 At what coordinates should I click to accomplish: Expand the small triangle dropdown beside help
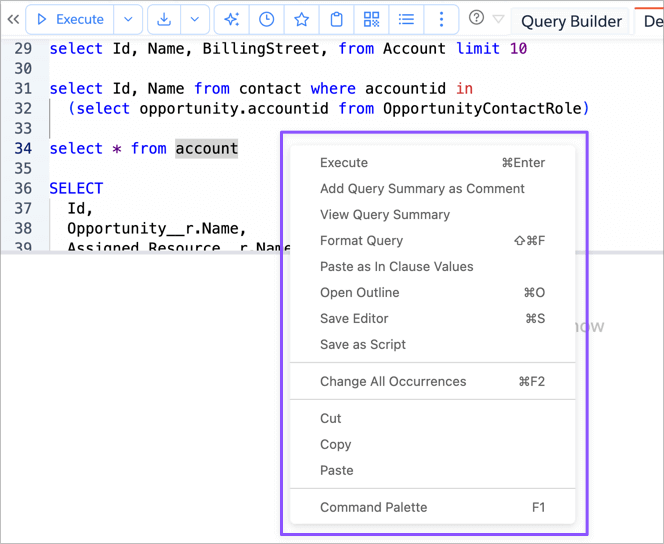(498, 19)
